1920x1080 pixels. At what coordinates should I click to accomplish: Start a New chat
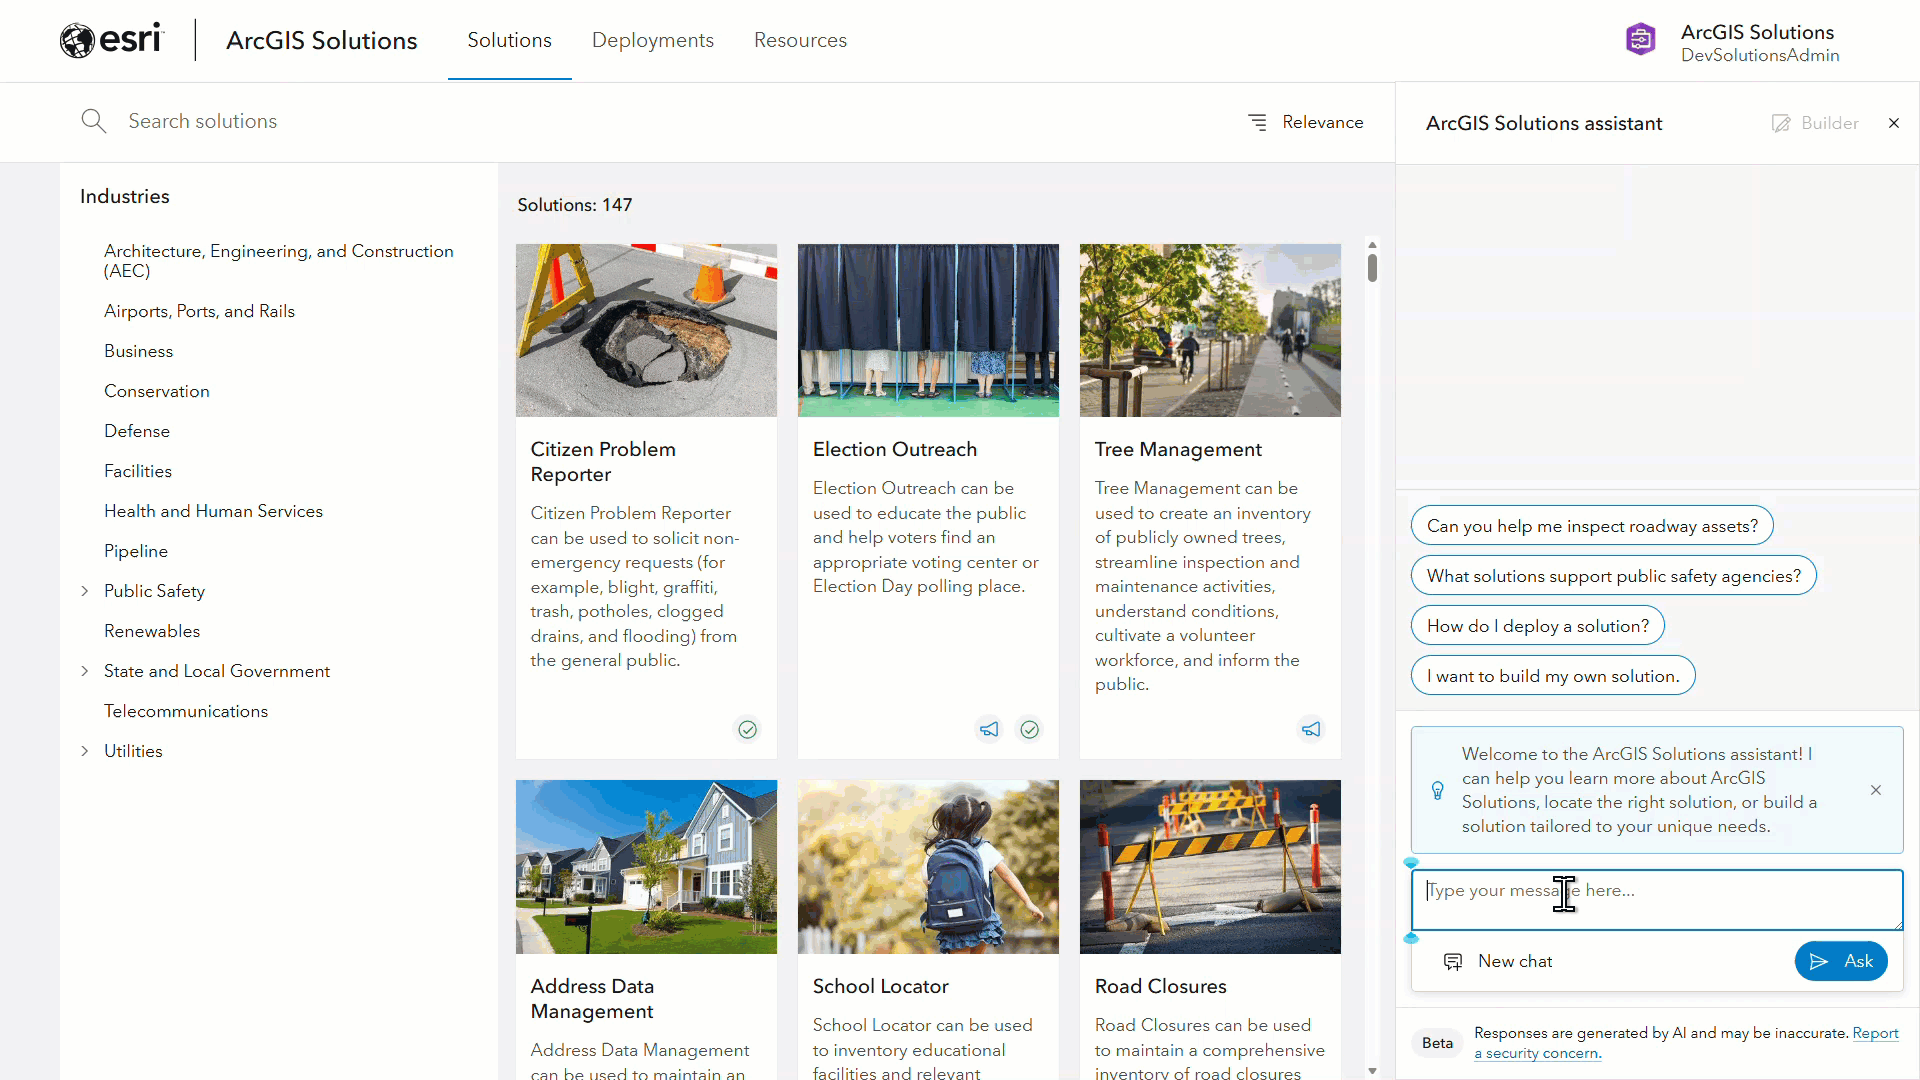pos(1498,961)
